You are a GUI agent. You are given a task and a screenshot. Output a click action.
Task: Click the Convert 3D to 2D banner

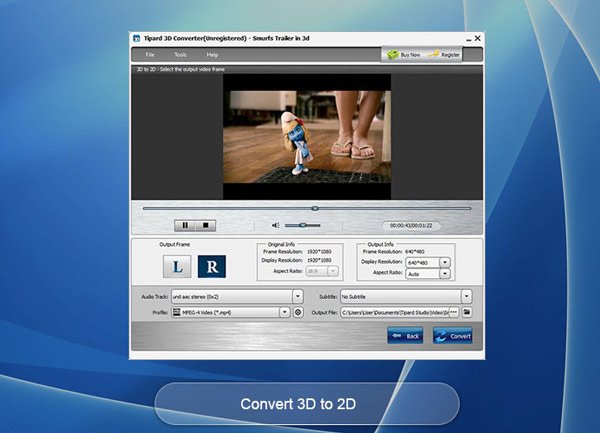click(x=307, y=404)
